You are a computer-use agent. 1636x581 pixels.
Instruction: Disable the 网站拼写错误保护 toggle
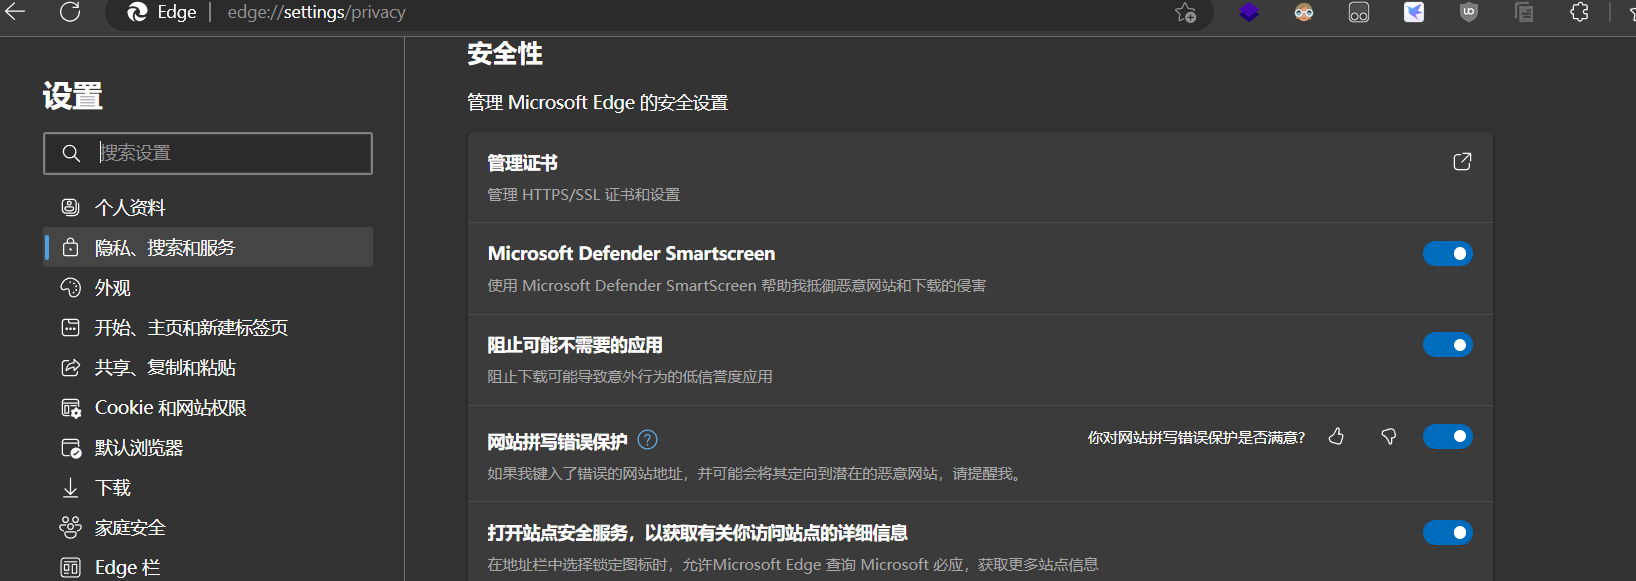1448,436
